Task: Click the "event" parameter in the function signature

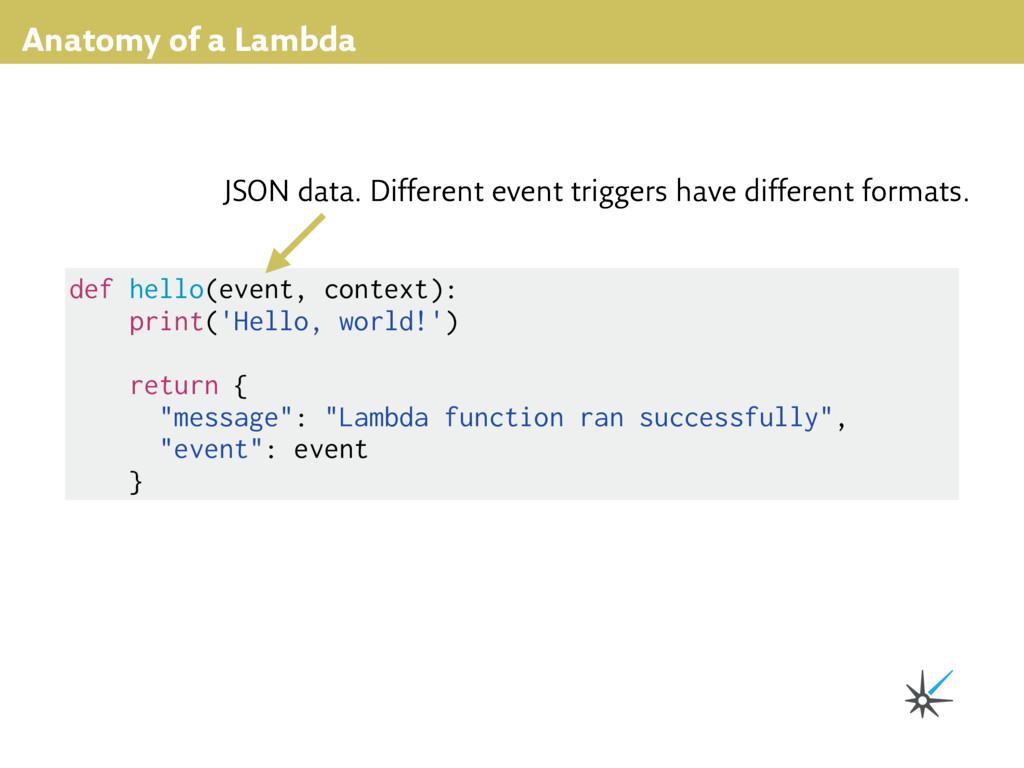Action: 256,290
